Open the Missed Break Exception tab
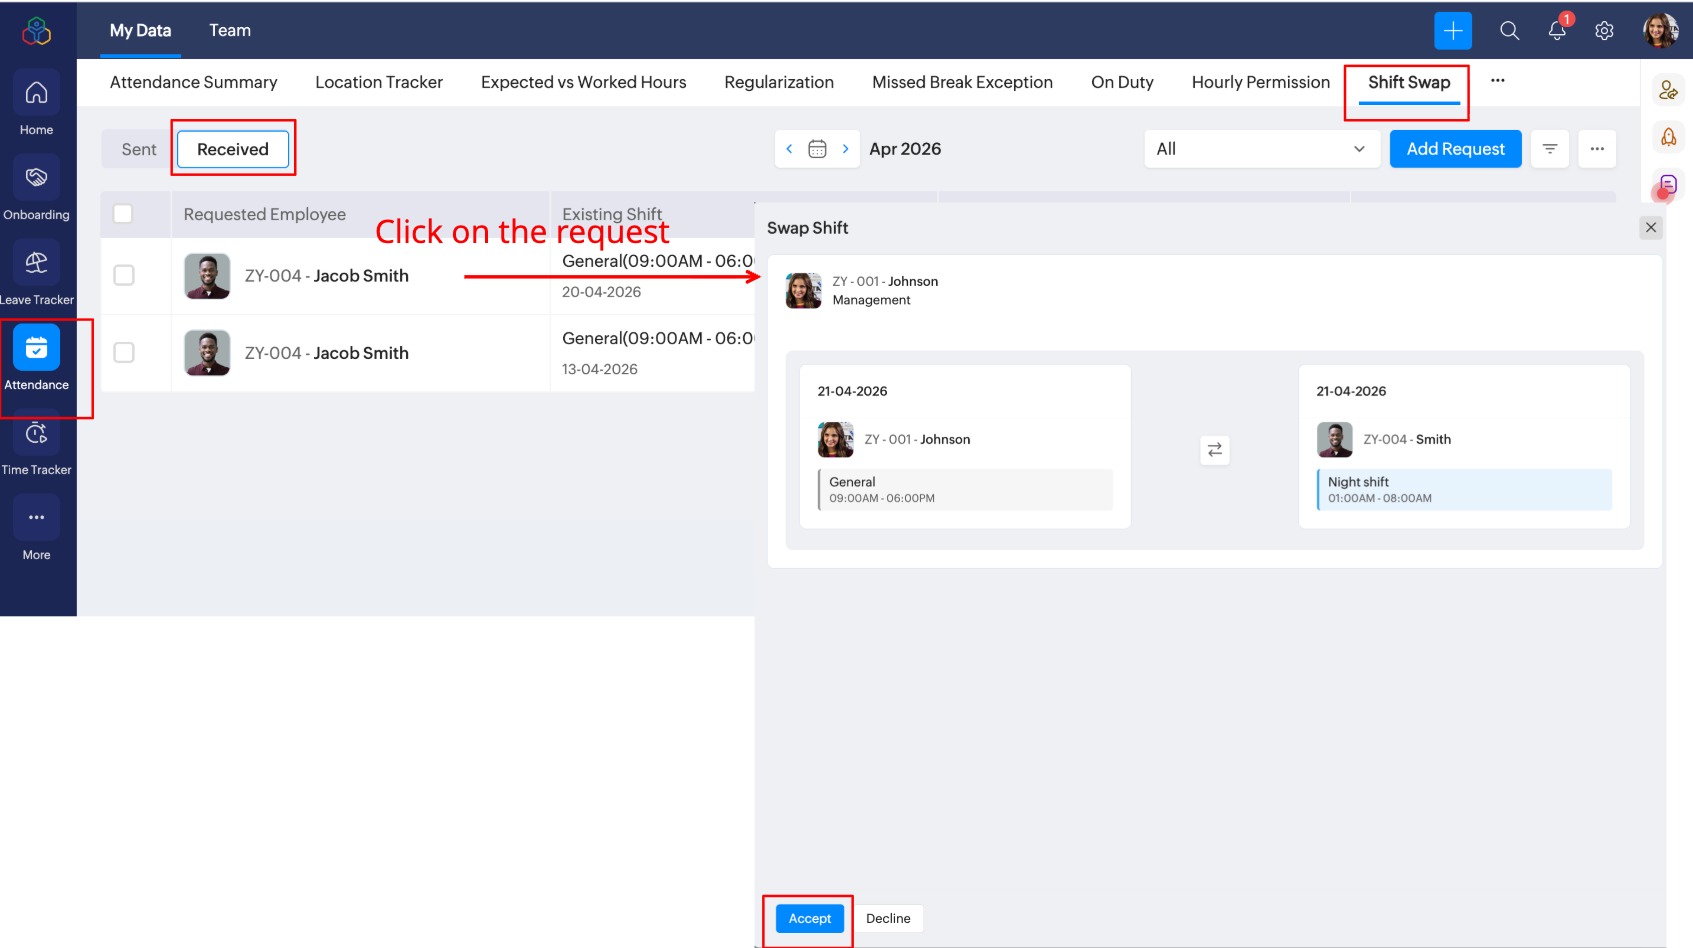The width and height of the screenshot is (1693, 948). [x=962, y=82]
